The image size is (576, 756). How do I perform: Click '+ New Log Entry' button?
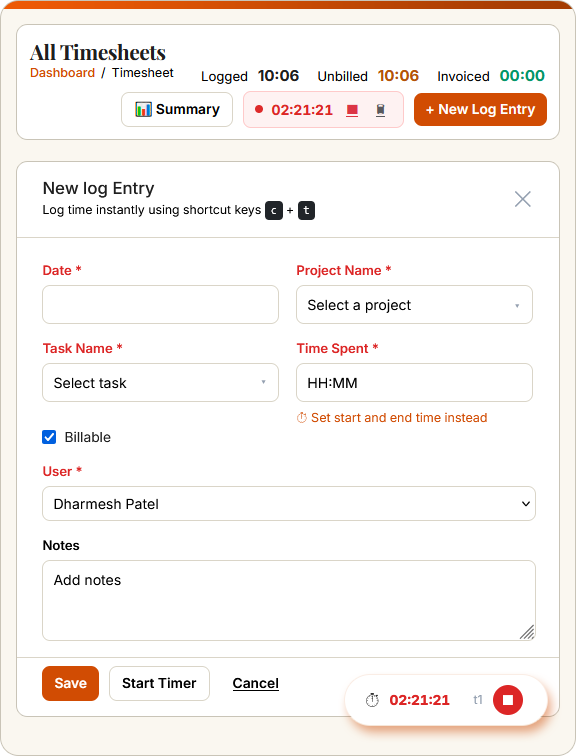click(x=480, y=109)
